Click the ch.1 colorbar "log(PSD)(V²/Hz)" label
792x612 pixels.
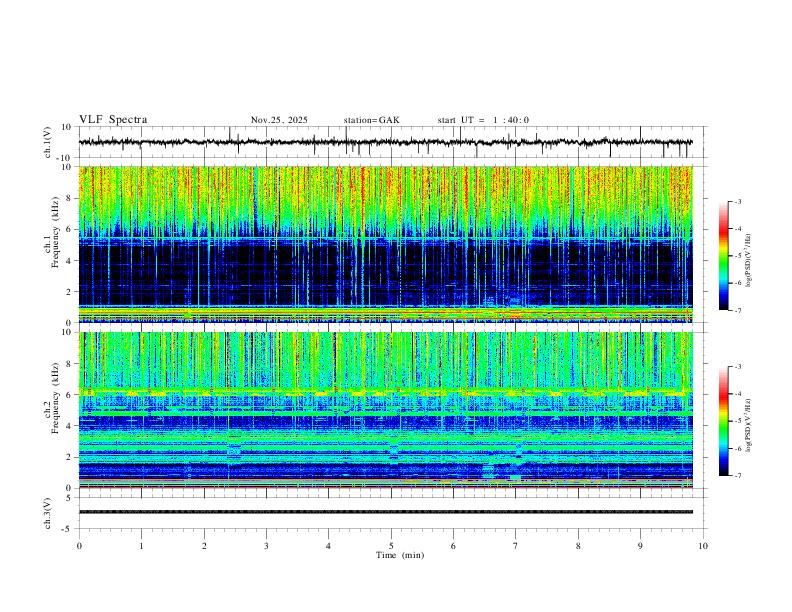[749, 261]
